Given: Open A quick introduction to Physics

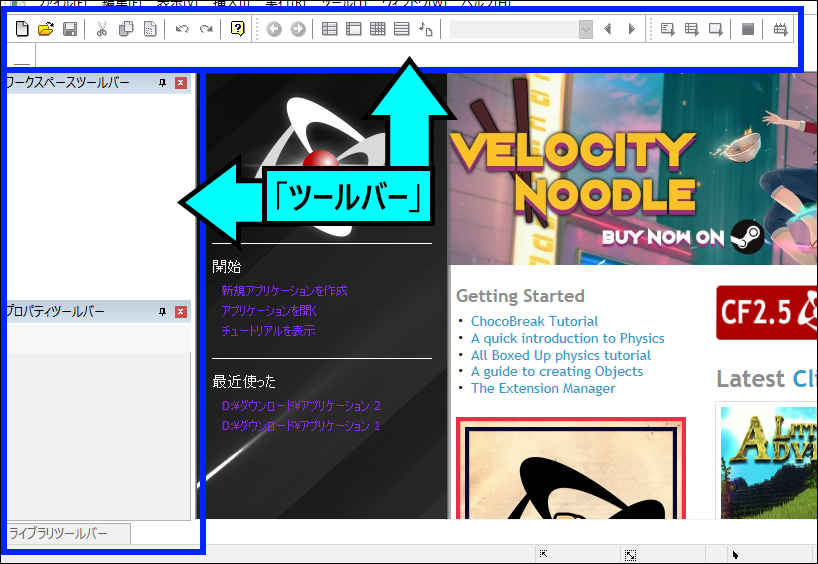Looking at the screenshot, I should coord(568,338).
